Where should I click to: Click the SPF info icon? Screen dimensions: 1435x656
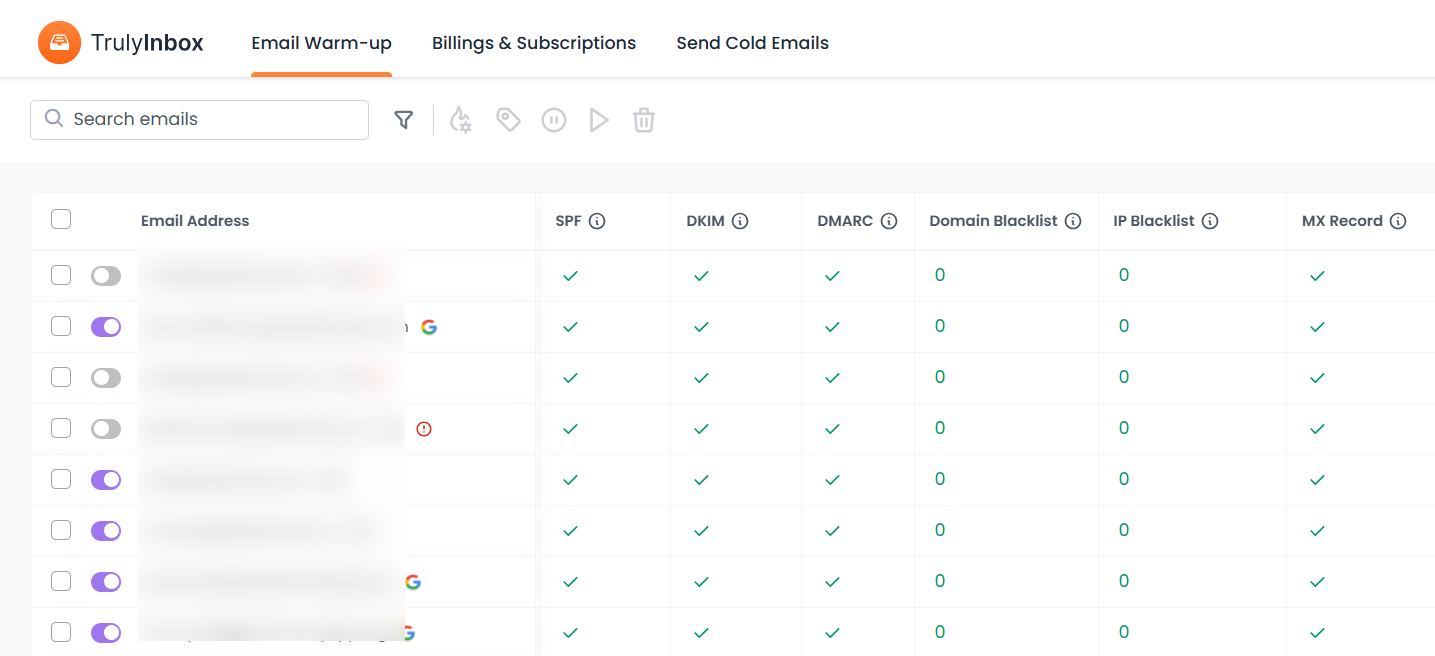[597, 221]
